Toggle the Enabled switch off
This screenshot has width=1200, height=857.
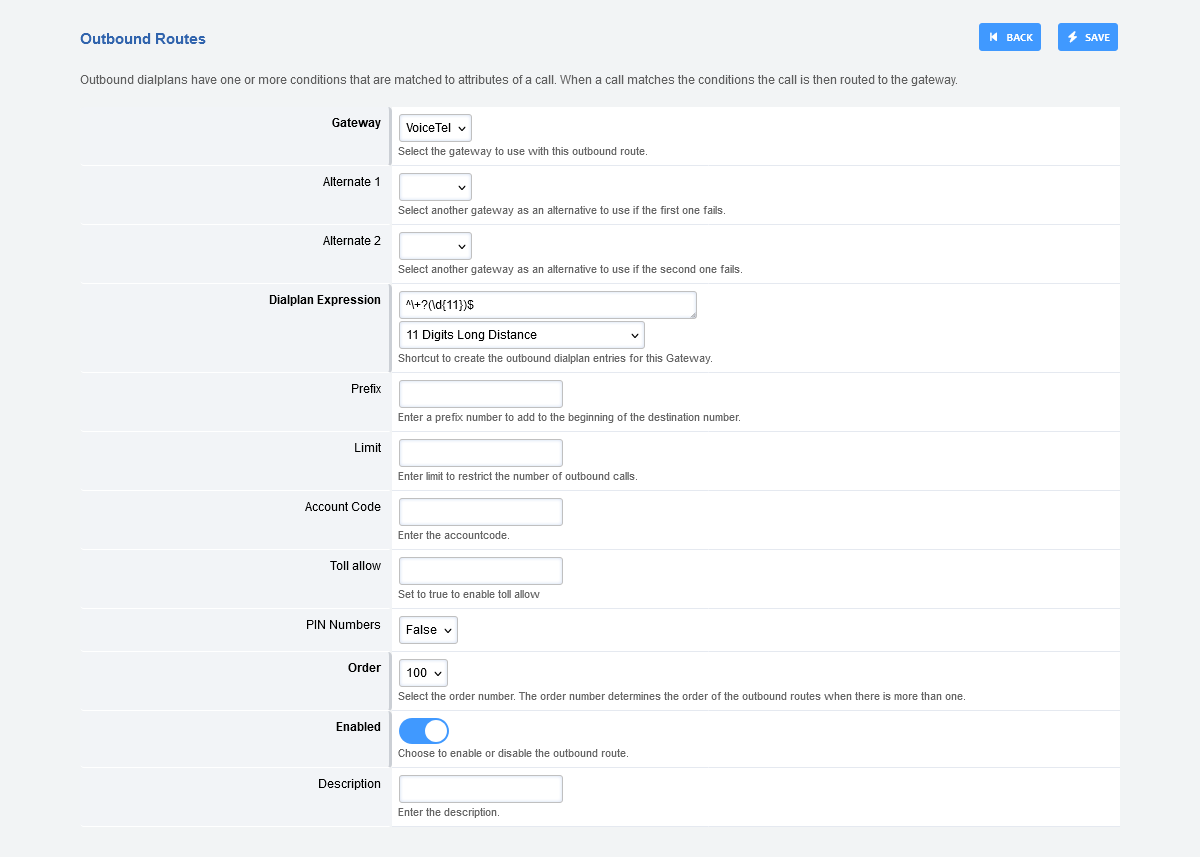point(424,731)
